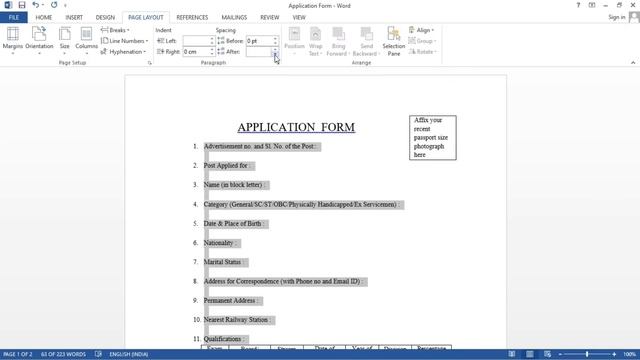Switch to the INSERT tab
Viewport: 640px width, 360px height.
pos(74,18)
